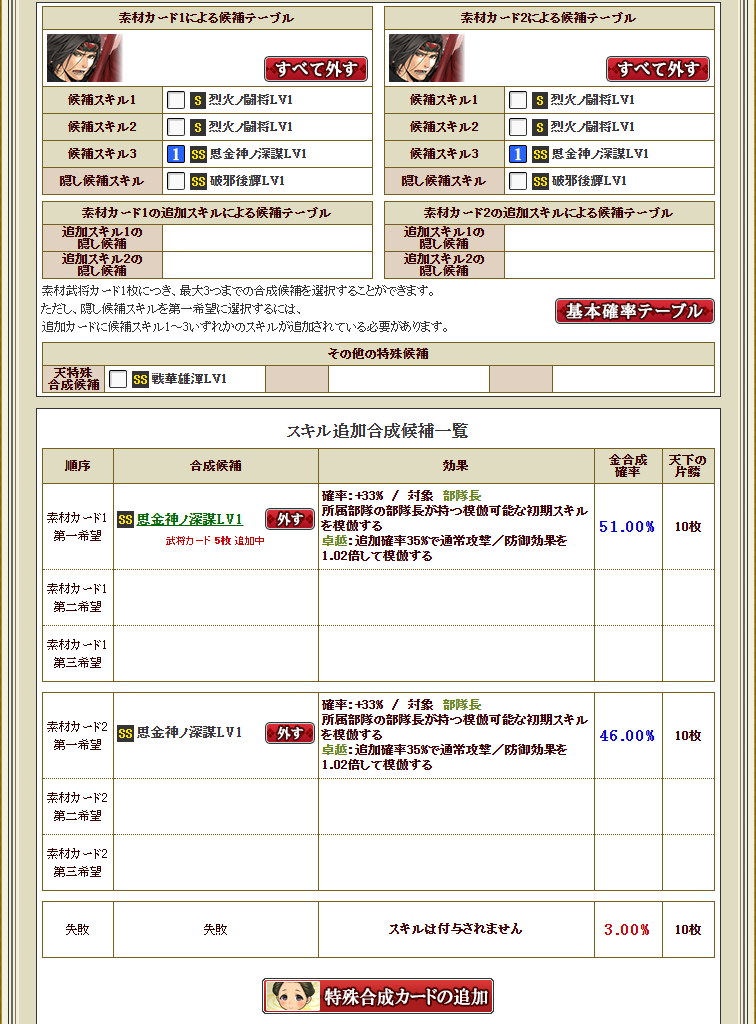Toggle blue number 1 selection for card 2 候補スキル3
This screenshot has width=756, height=1024.
518,154
